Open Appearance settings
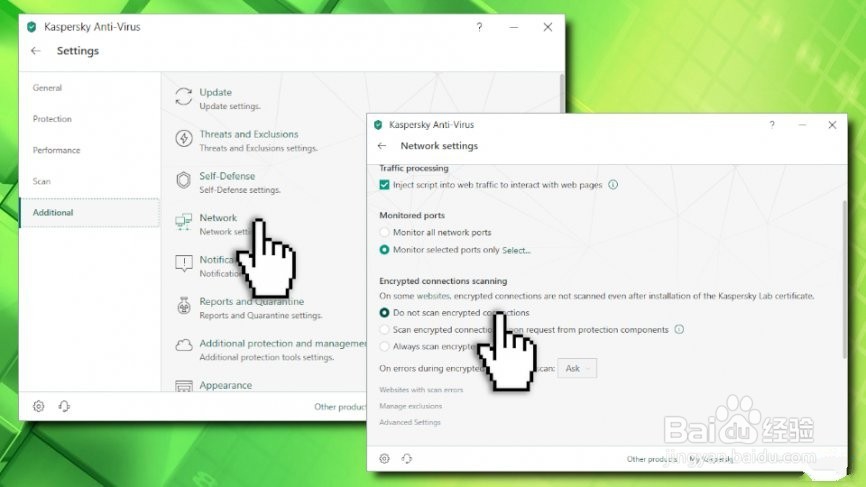The width and height of the screenshot is (866, 487). coord(225,385)
